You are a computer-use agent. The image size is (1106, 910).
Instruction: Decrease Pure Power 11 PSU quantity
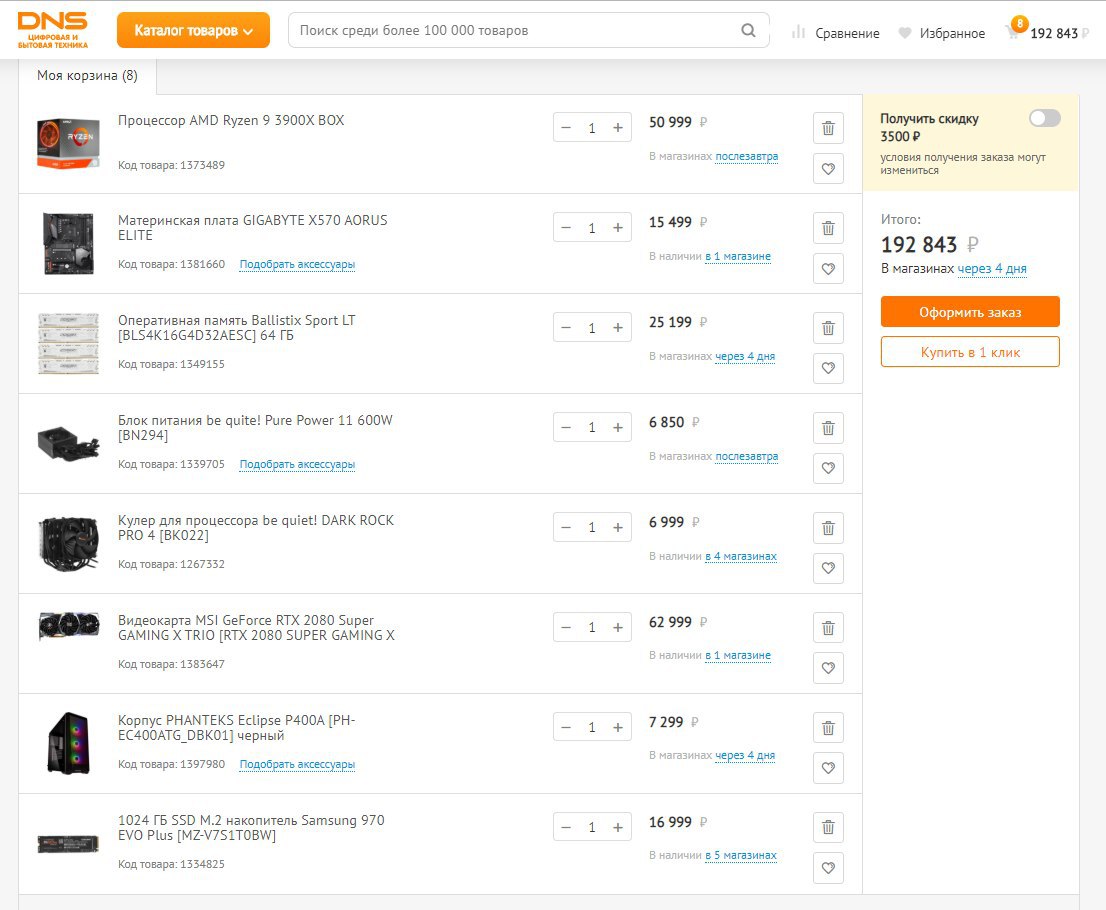click(566, 427)
